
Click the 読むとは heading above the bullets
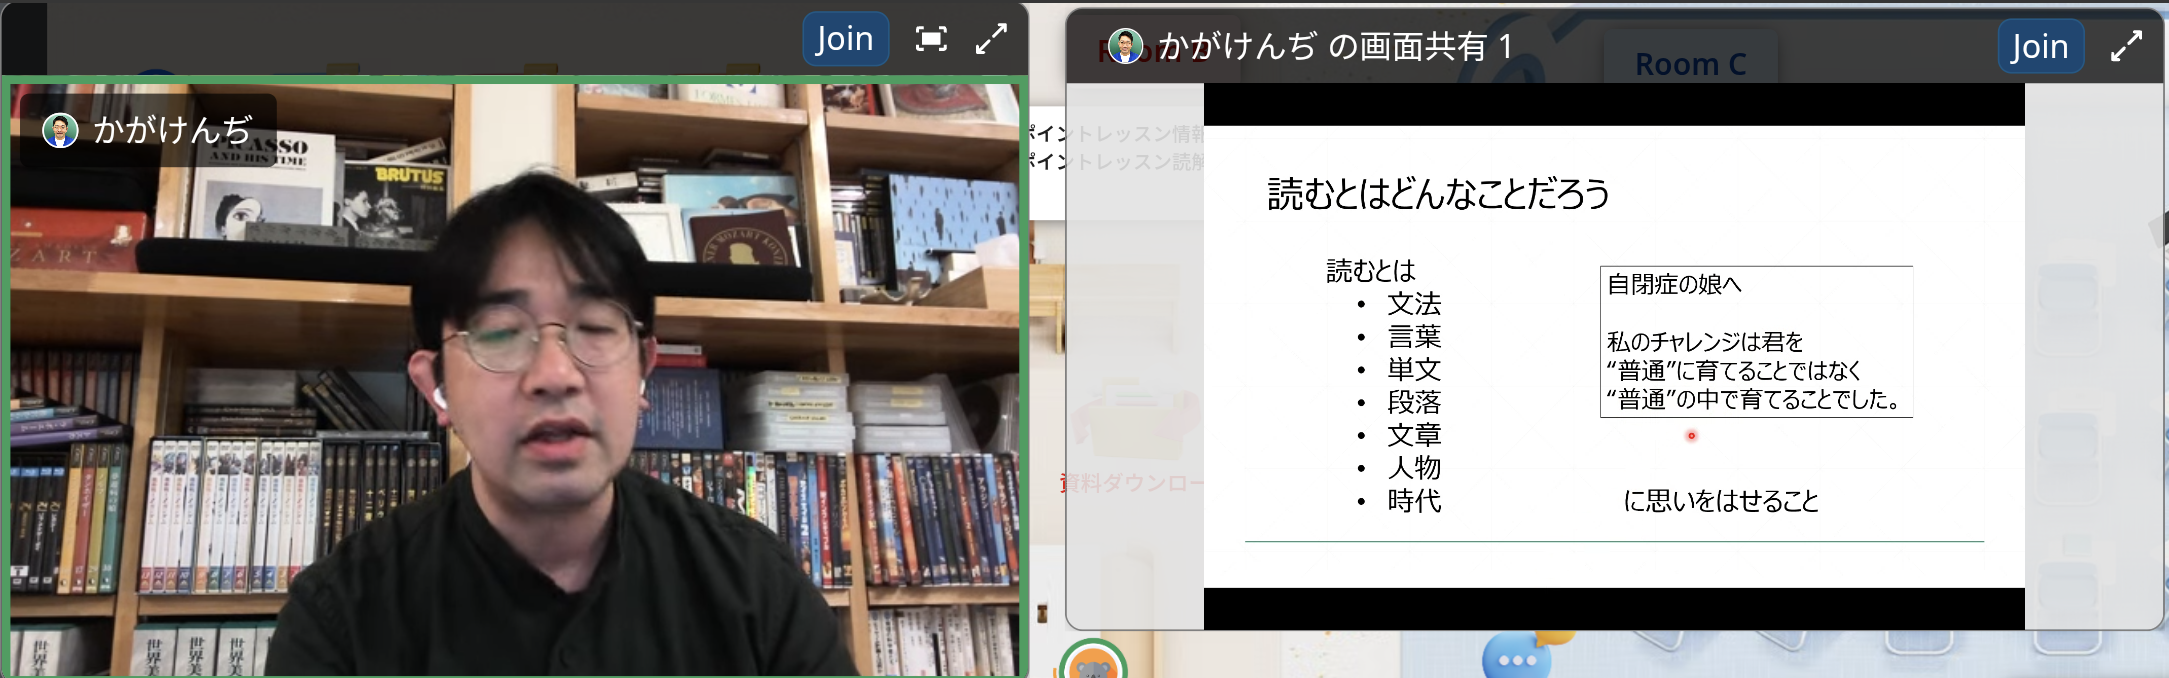pos(1371,271)
